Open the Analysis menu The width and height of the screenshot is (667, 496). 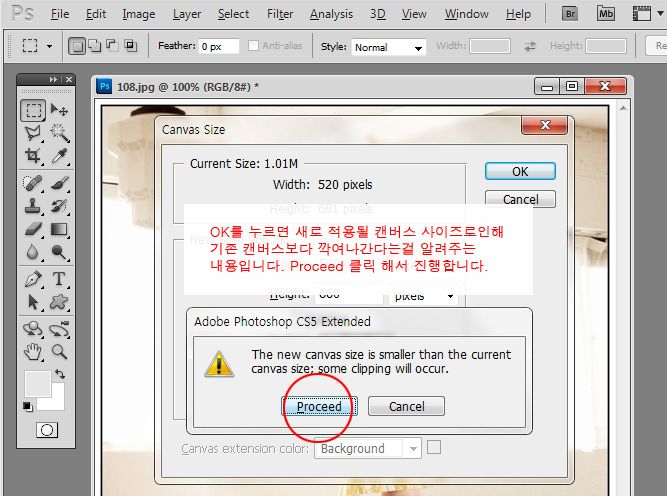(x=331, y=14)
